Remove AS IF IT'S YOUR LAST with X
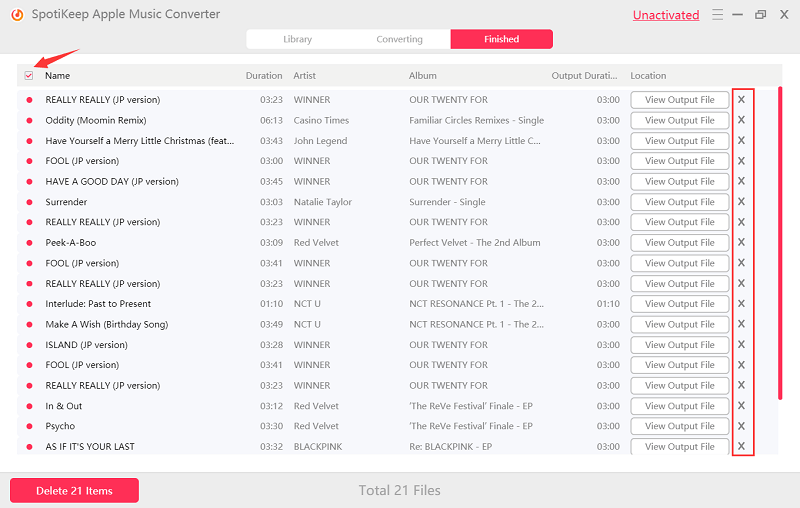 (x=741, y=446)
